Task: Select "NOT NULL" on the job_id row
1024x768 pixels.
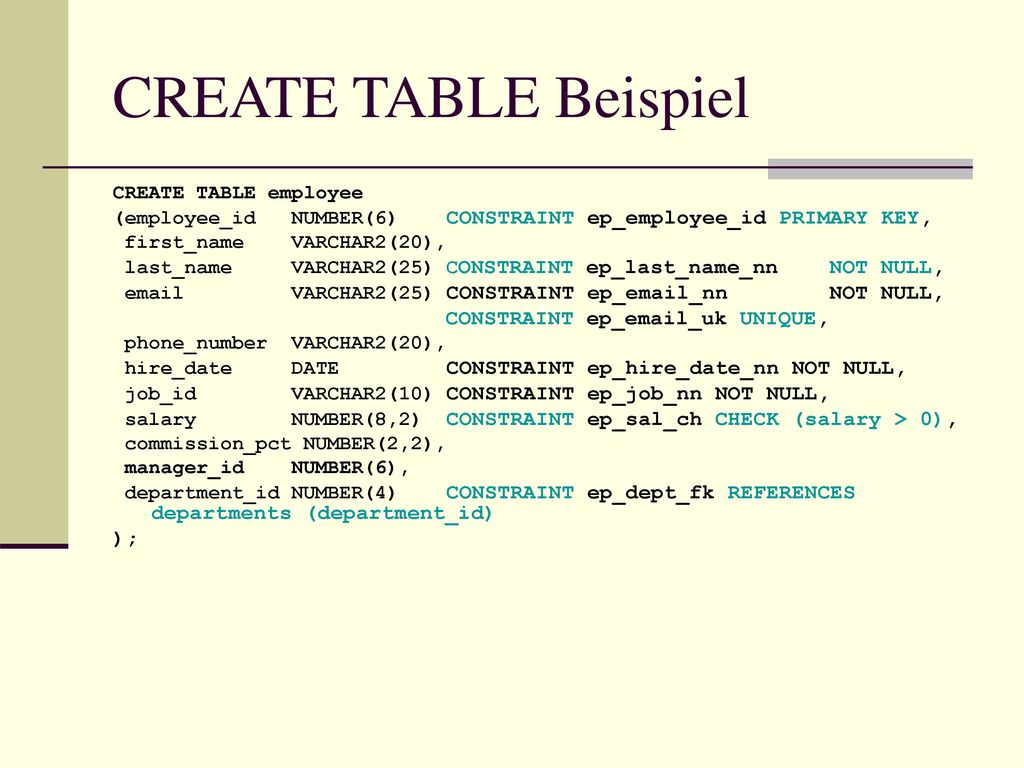Action: (x=765, y=394)
